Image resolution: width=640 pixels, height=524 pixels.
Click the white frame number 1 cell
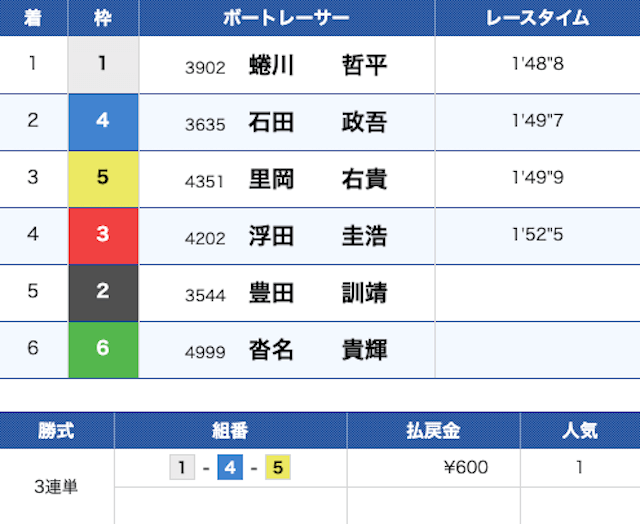(x=103, y=64)
